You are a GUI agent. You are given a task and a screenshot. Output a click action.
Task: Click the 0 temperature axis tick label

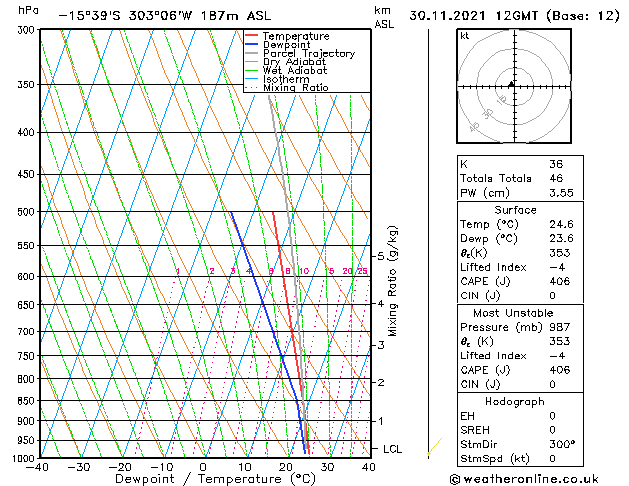pyautogui.click(x=203, y=467)
